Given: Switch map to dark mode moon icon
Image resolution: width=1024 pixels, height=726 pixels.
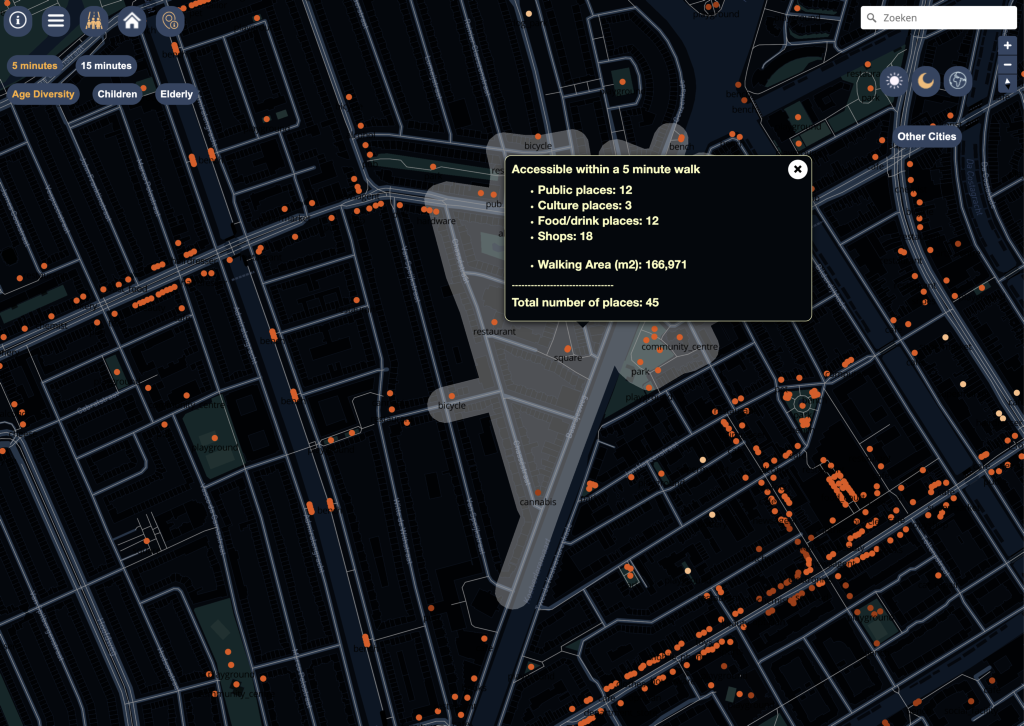Looking at the screenshot, I should [926, 81].
